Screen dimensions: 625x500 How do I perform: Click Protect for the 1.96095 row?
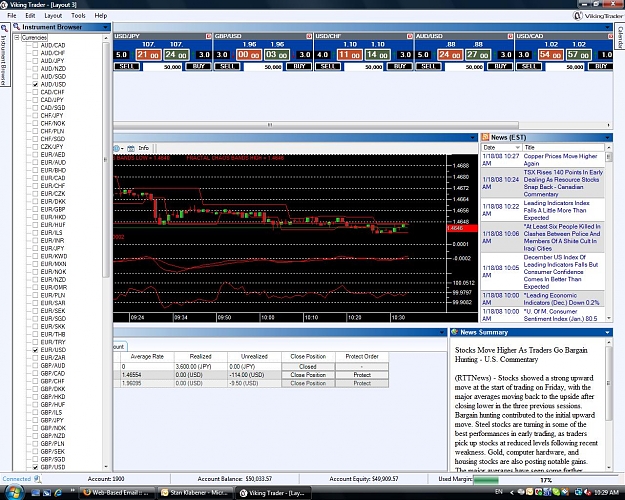(362, 383)
